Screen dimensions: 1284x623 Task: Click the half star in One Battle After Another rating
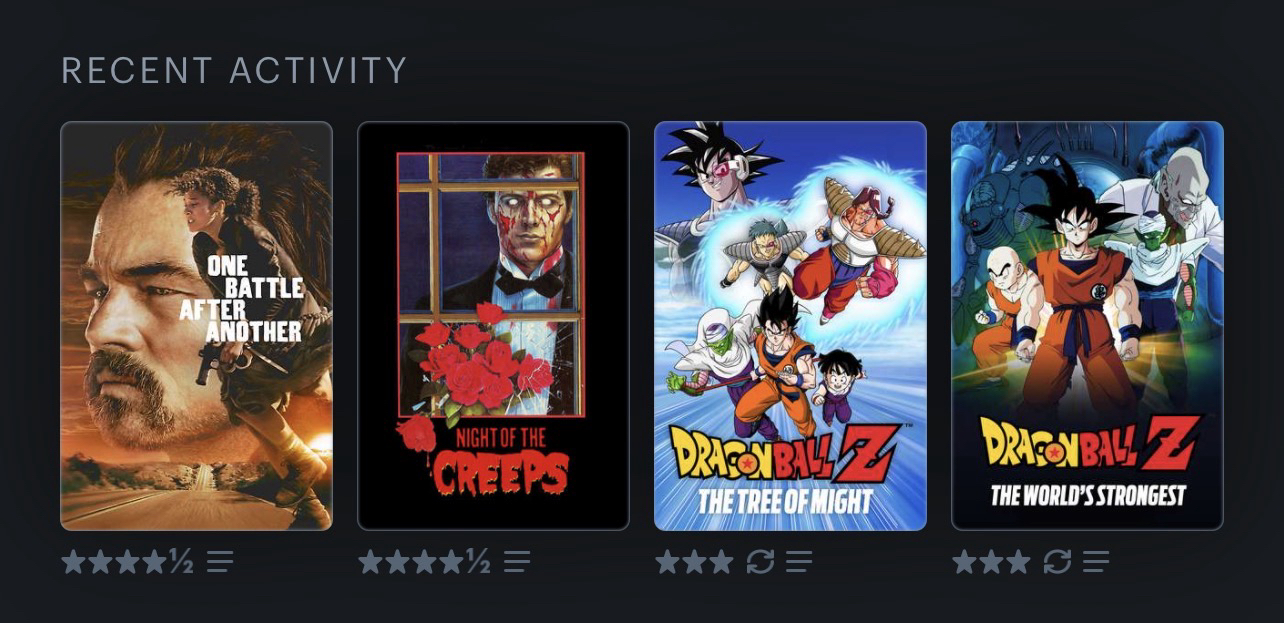point(181,562)
